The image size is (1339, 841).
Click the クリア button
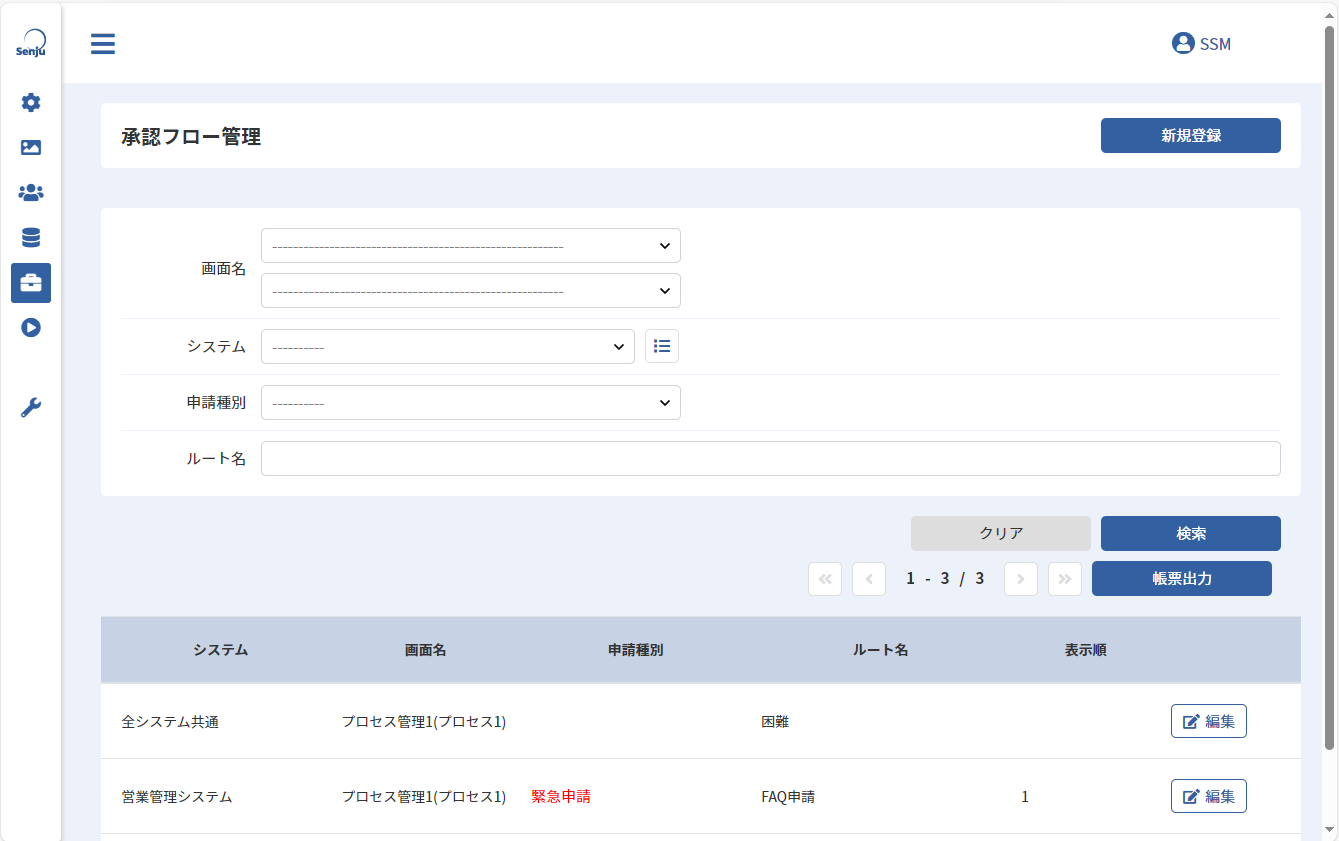tap(1001, 534)
